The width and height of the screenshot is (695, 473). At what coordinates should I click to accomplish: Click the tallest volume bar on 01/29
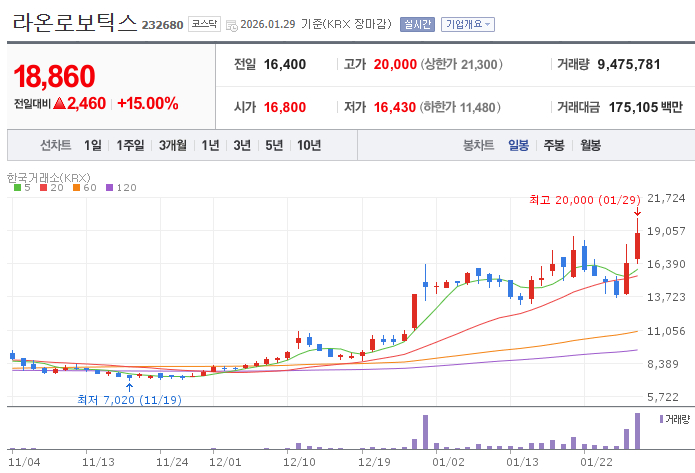coord(637,431)
